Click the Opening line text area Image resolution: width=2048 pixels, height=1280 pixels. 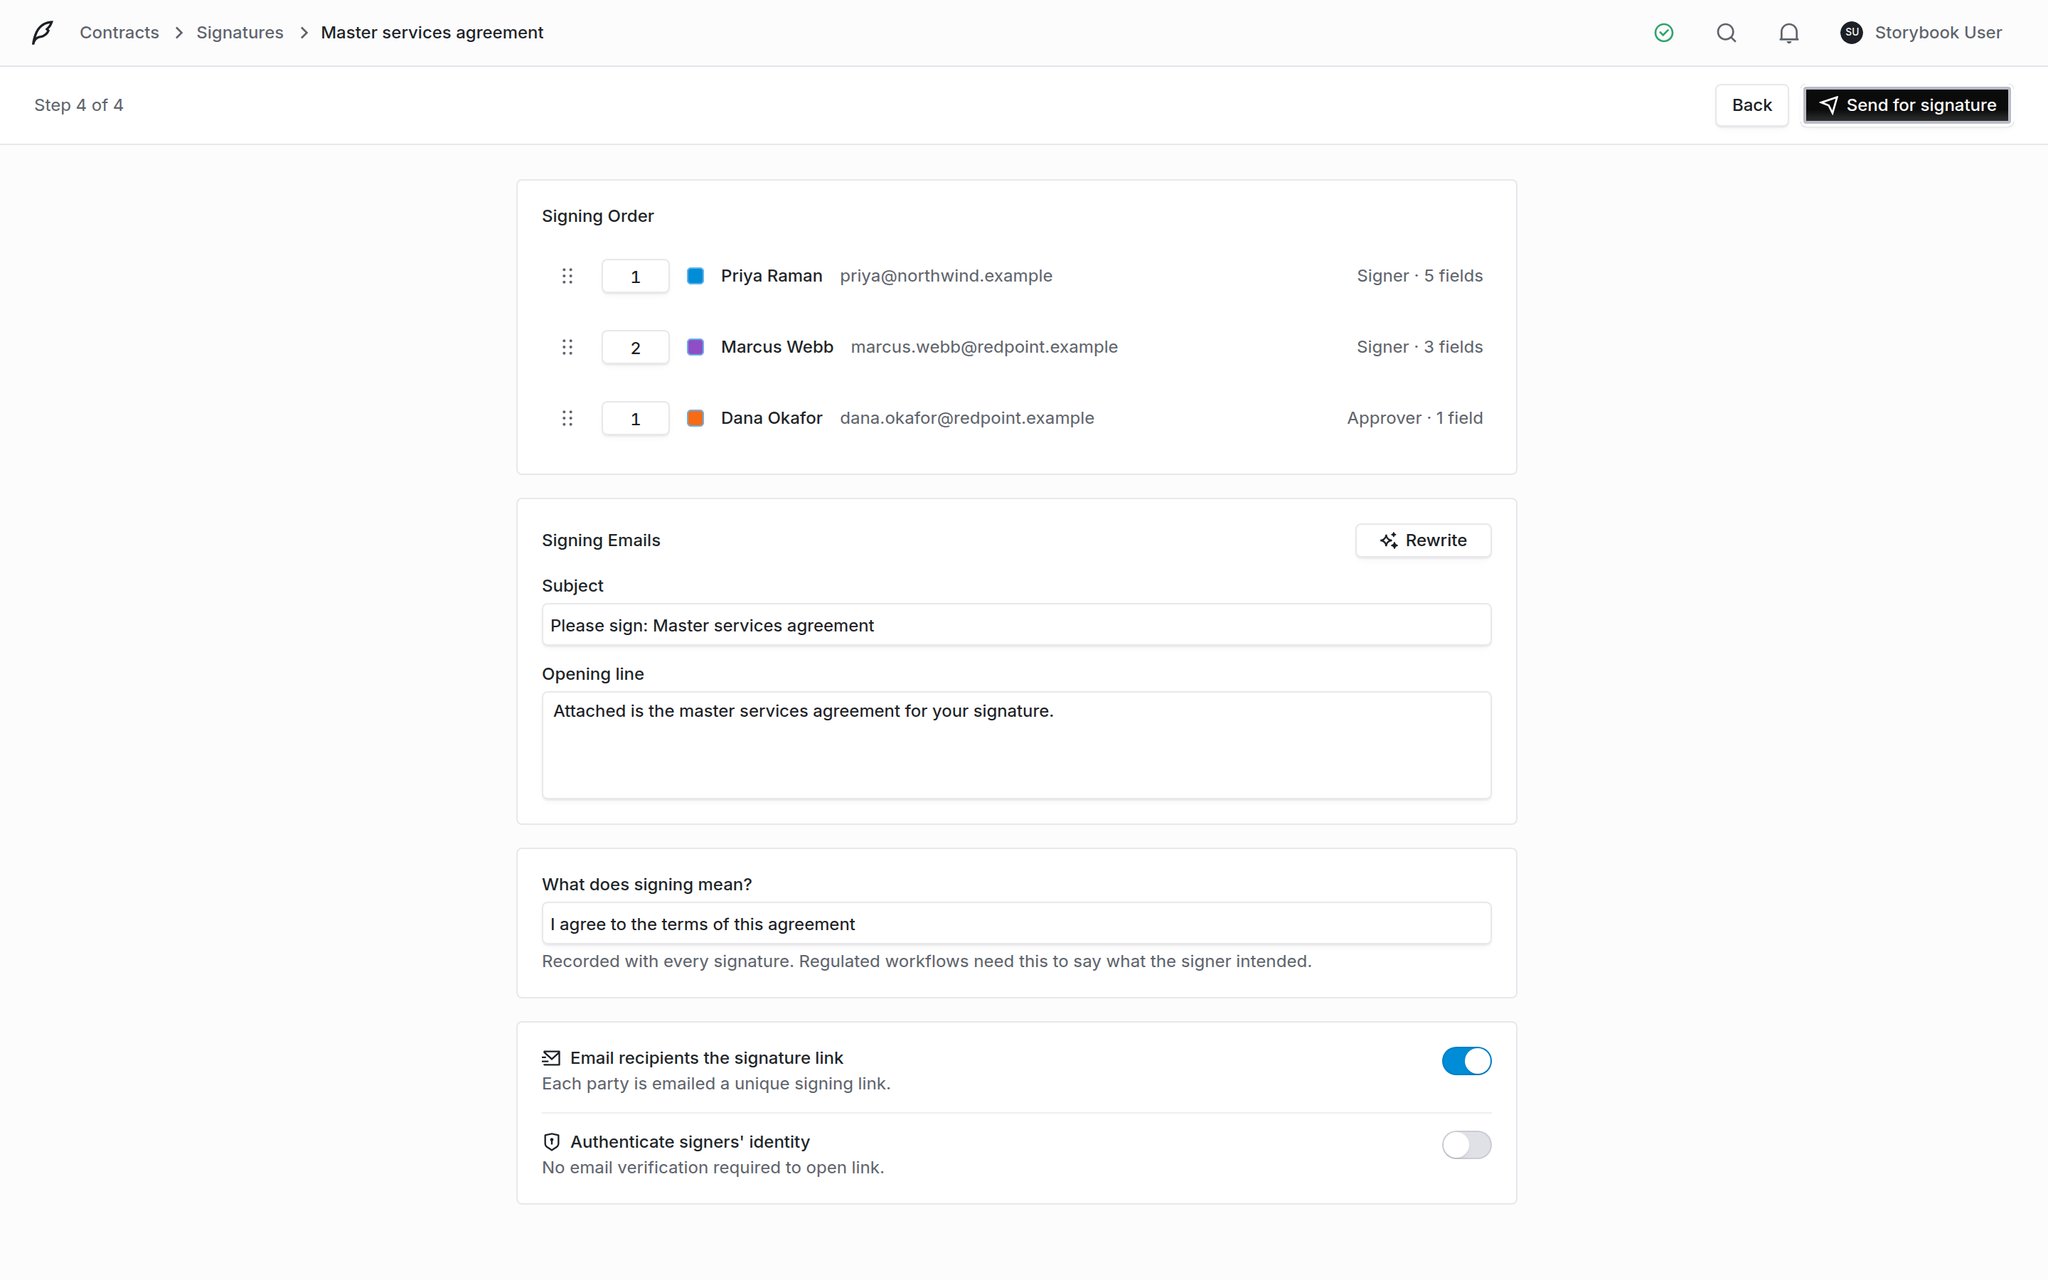click(x=1016, y=745)
